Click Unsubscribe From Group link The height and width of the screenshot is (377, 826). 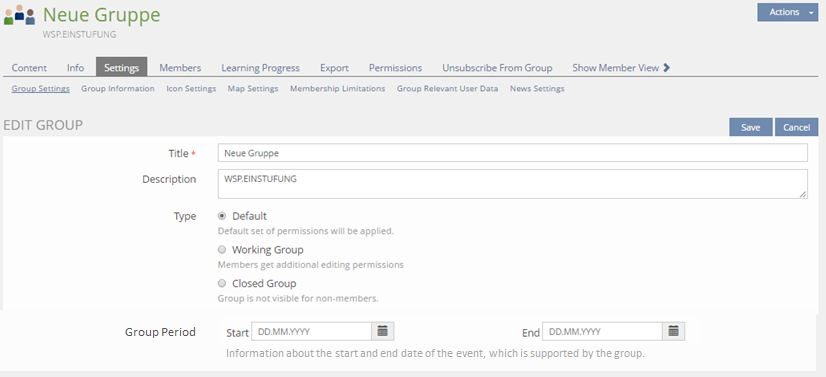497,67
